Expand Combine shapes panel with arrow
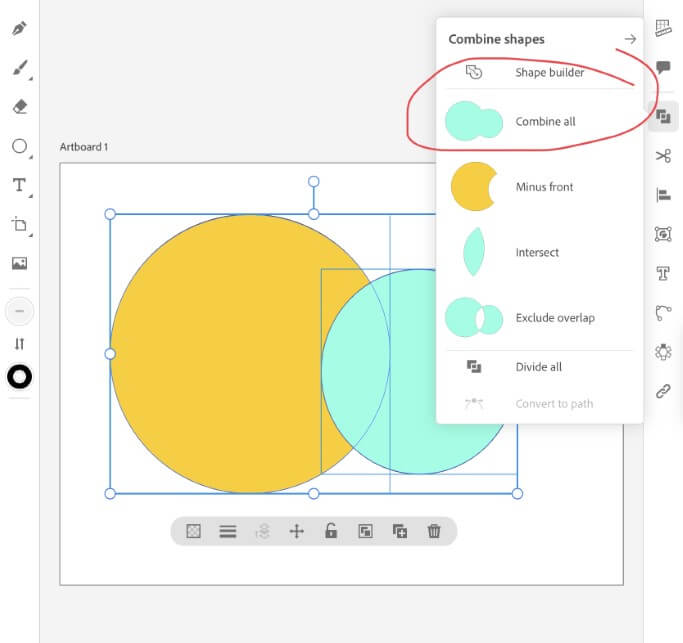The height and width of the screenshot is (643, 683). coord(630,39)
